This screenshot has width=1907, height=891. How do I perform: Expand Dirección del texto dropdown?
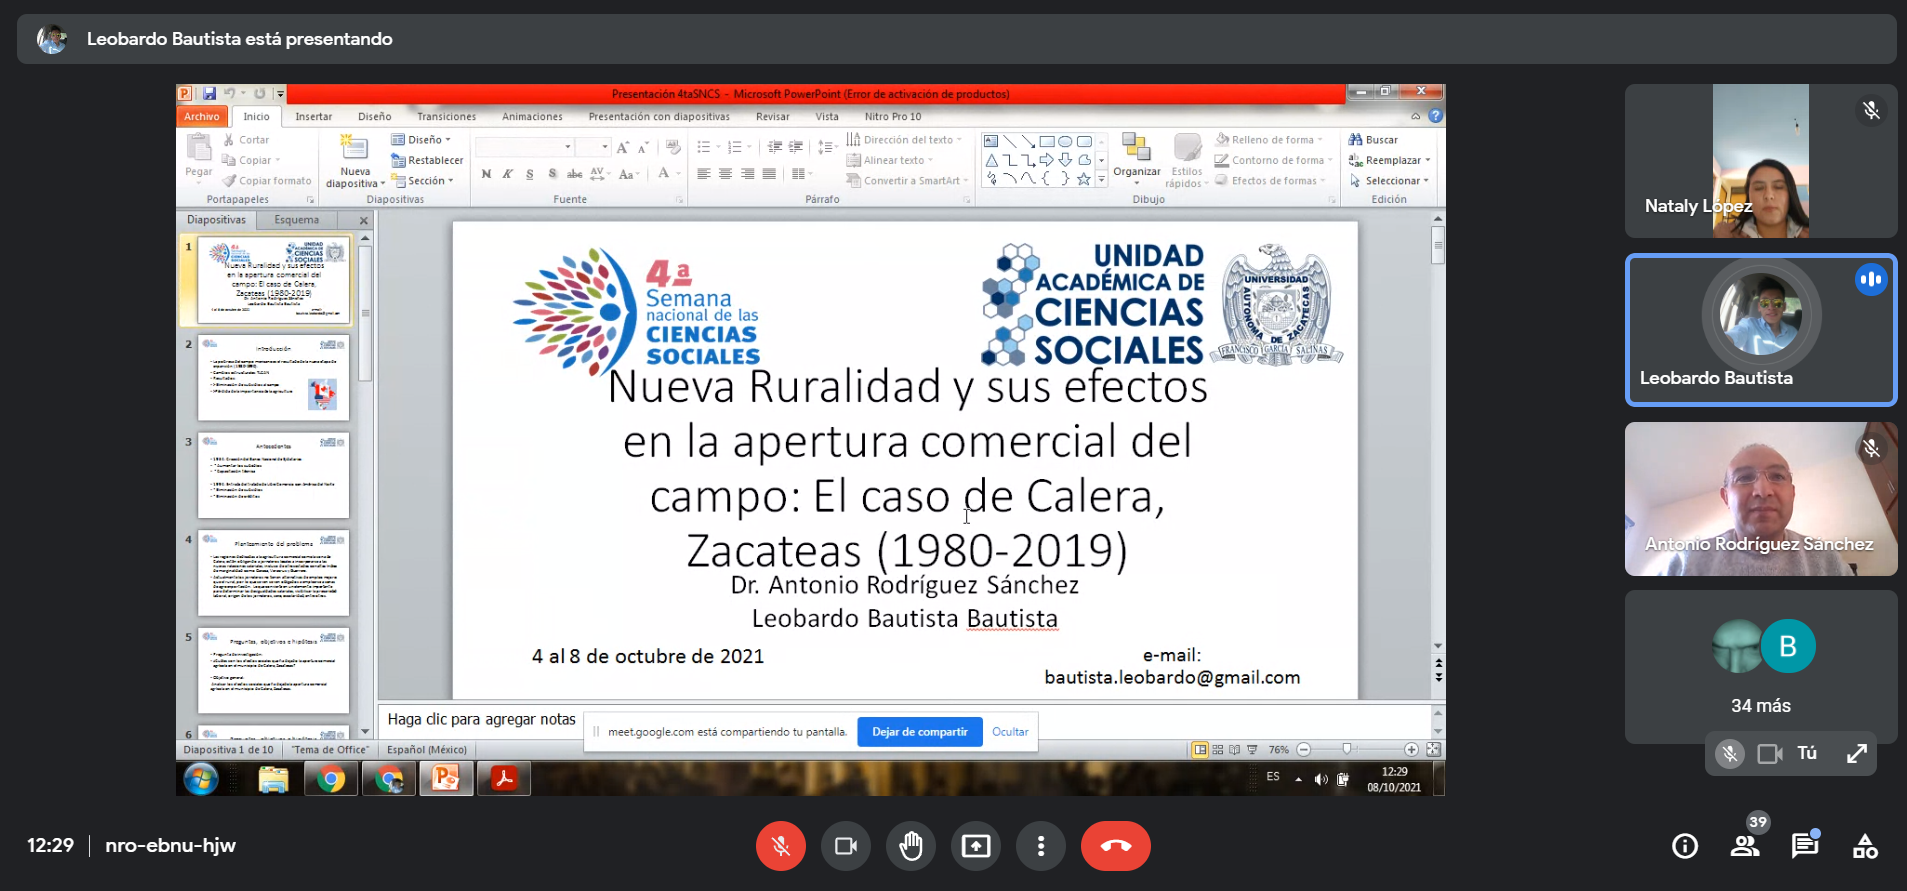(x=905, y=140)
